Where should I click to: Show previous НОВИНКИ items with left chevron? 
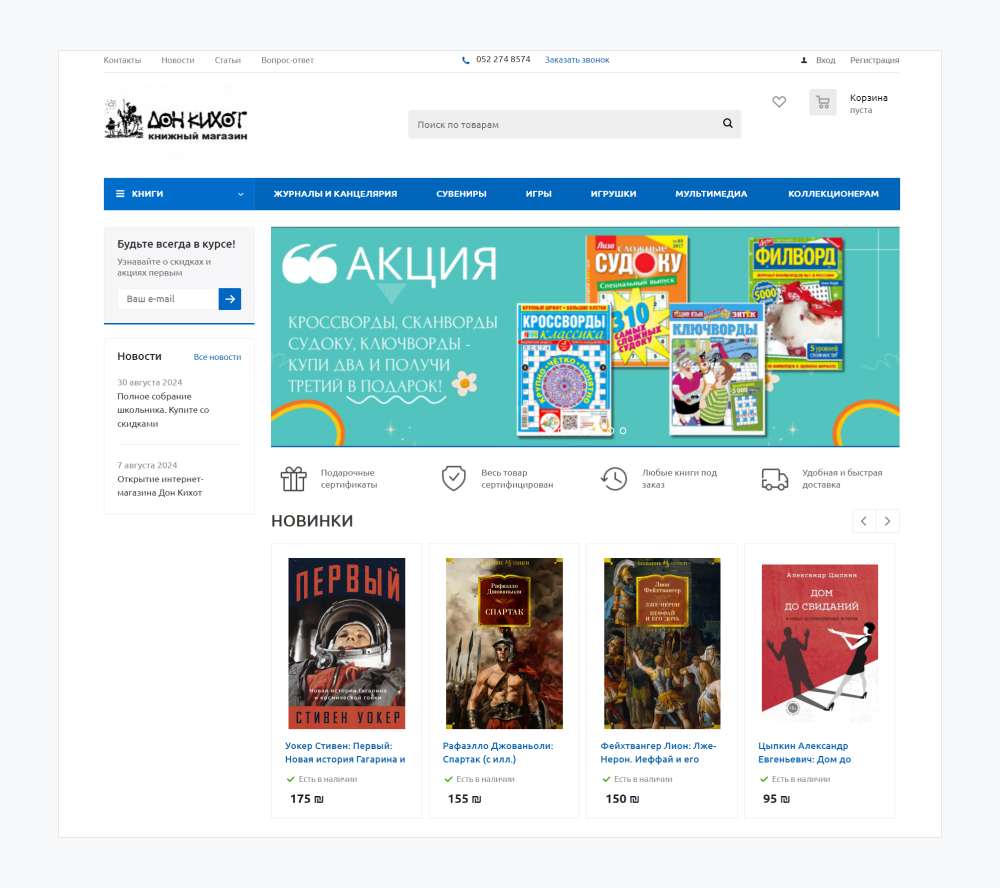tap(864, 521)
